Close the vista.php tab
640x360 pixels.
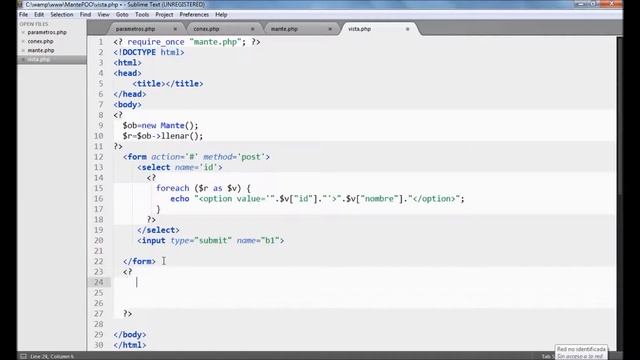[x=407, y=29]
